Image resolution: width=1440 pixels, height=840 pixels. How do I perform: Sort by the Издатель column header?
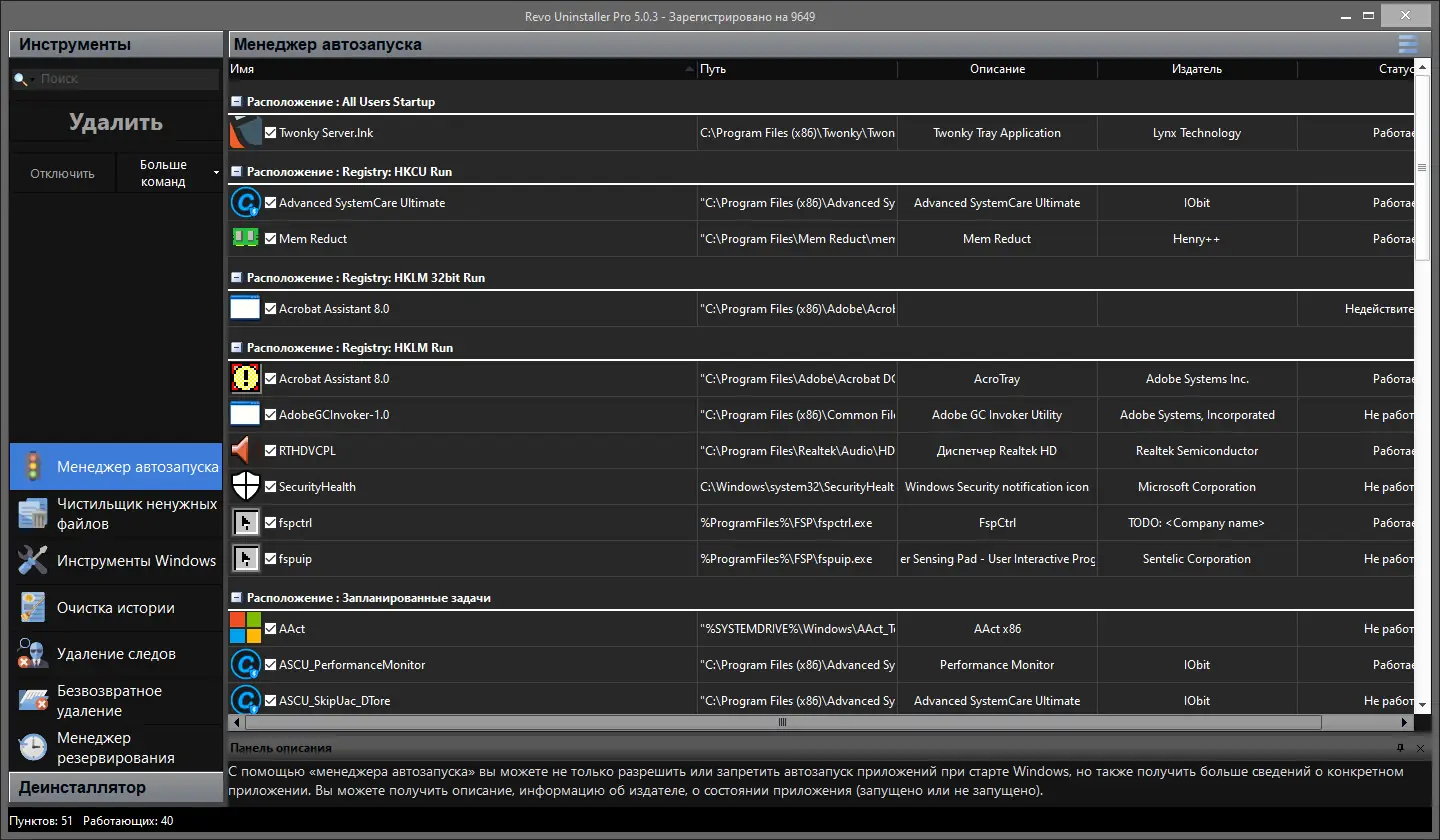pyautogui.click(x=1197, y=69)
